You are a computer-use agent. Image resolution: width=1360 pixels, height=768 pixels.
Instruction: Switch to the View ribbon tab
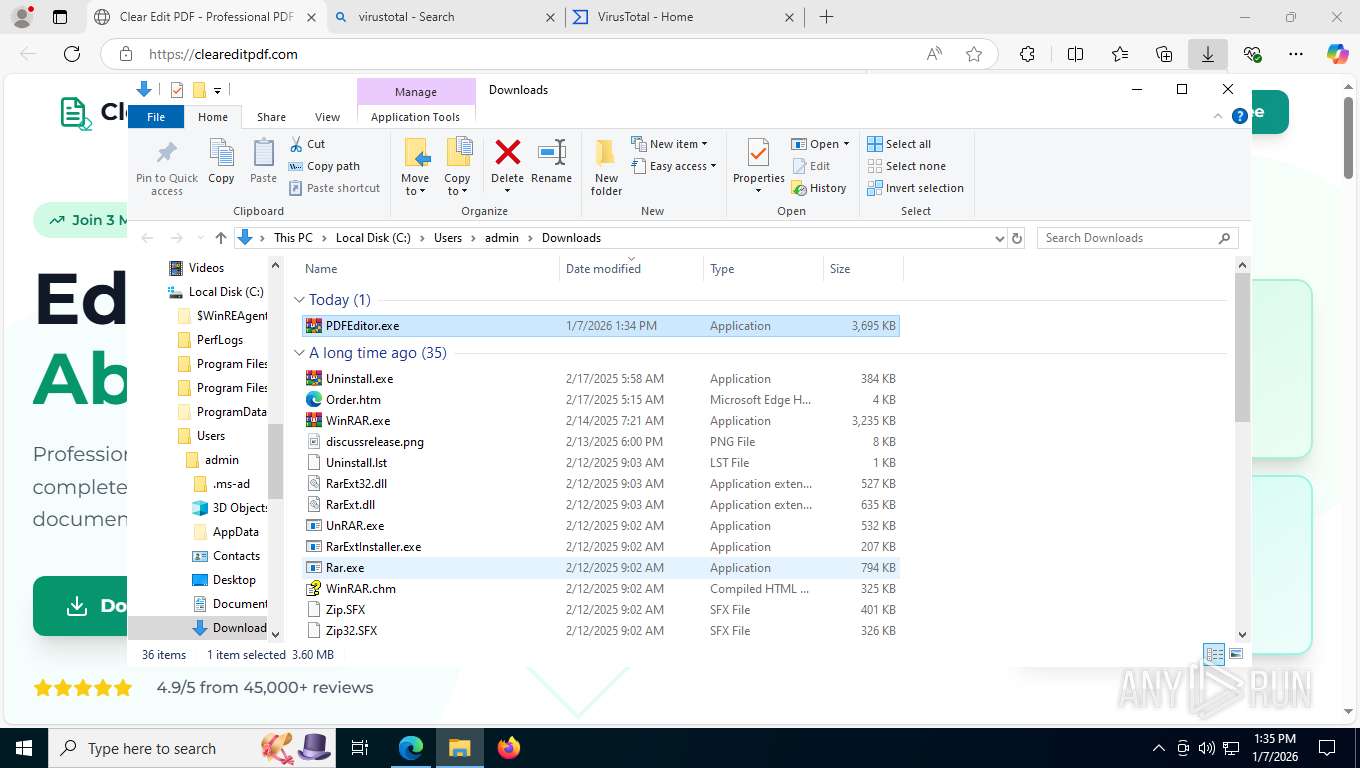(x=327, y=117)
